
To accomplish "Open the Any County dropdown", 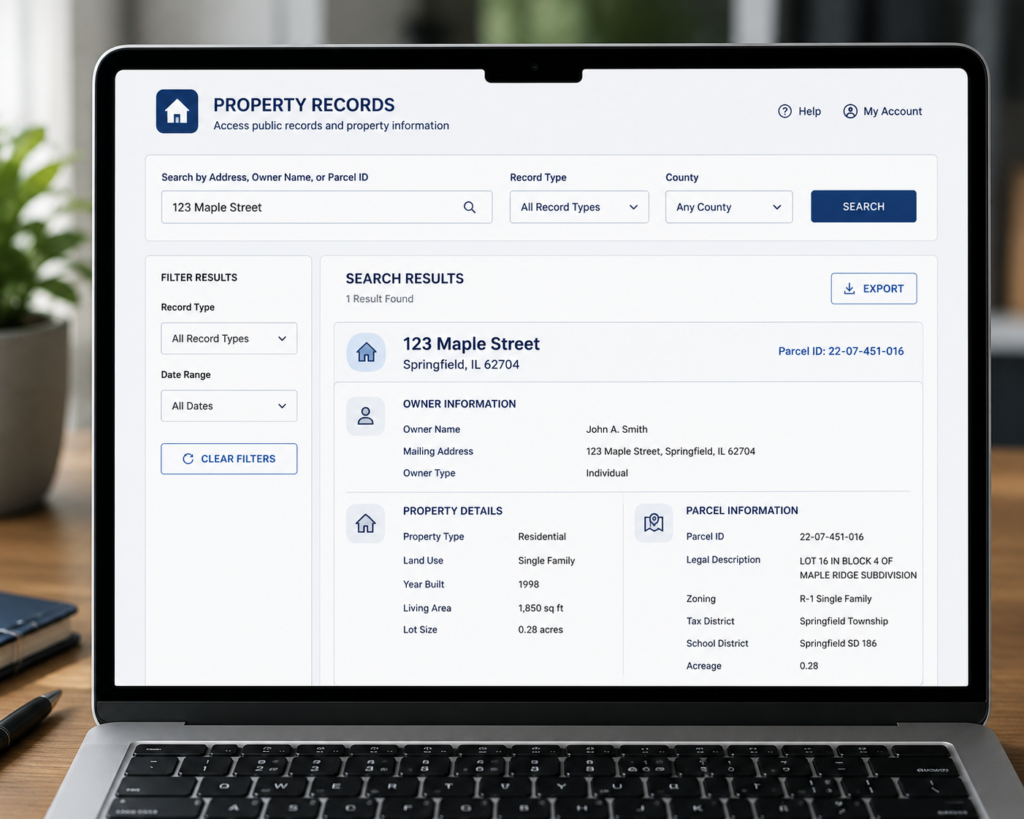I will (x=729, y=207).
